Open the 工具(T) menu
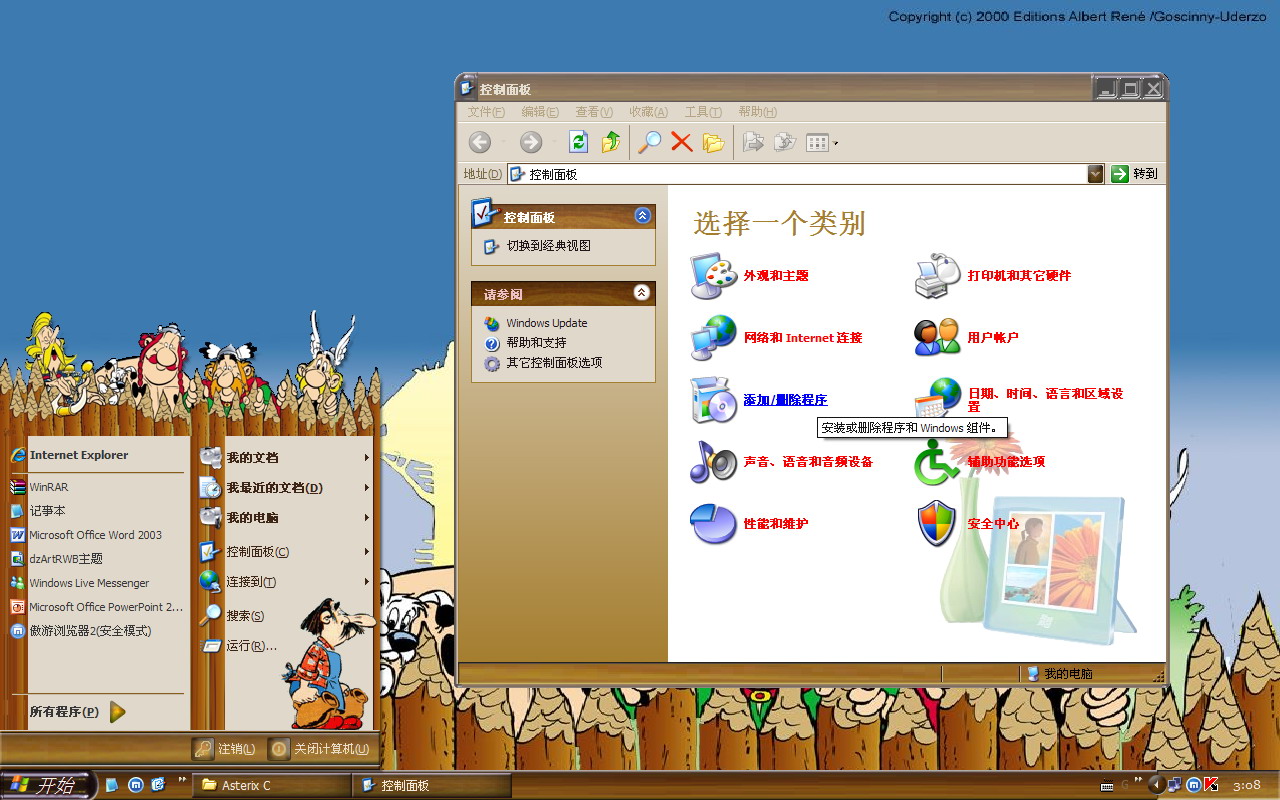 pyautogui.click(x=703, y=112)
